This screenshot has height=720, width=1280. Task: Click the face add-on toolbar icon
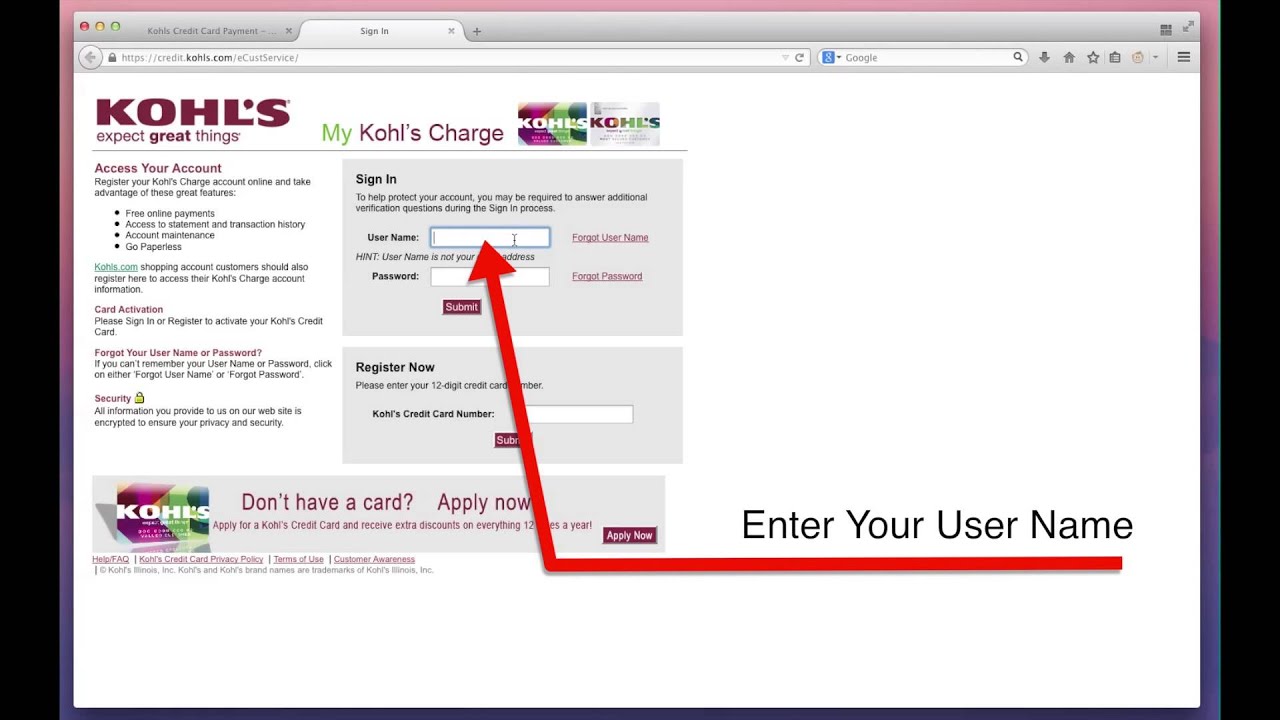[x=1138, y=58]
